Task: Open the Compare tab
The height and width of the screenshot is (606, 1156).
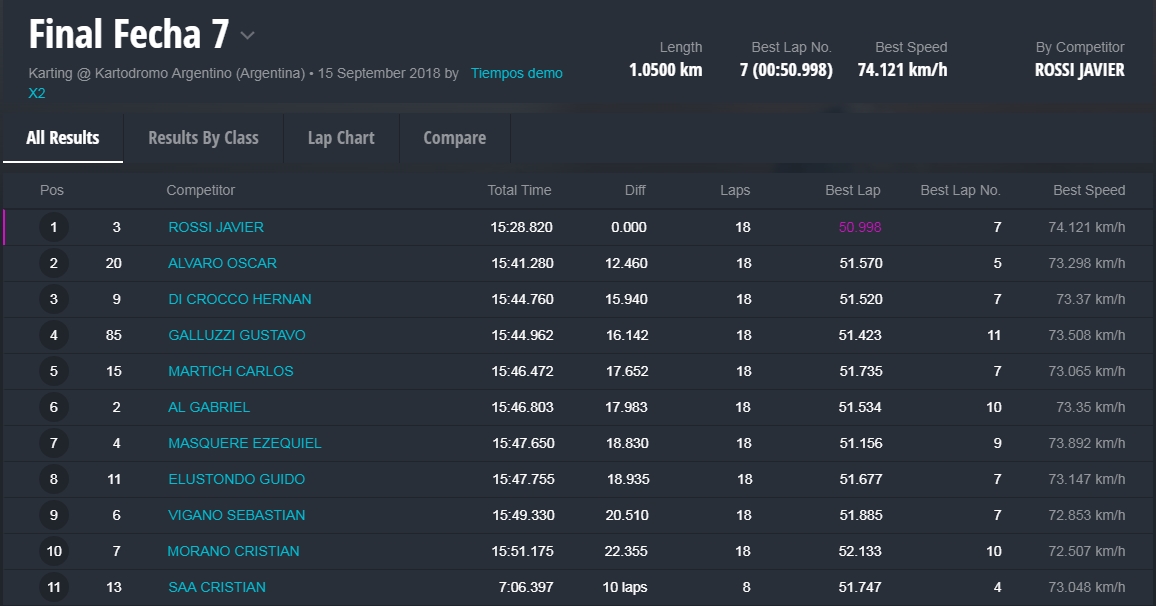Action: [x=454, y=138]
